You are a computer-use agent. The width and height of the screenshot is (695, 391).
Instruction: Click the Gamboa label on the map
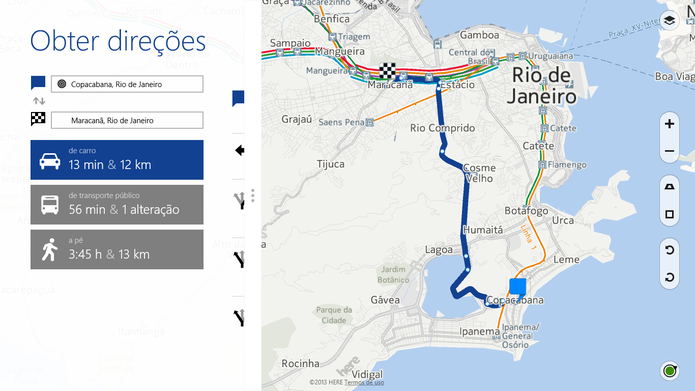(x=479, y=35)
